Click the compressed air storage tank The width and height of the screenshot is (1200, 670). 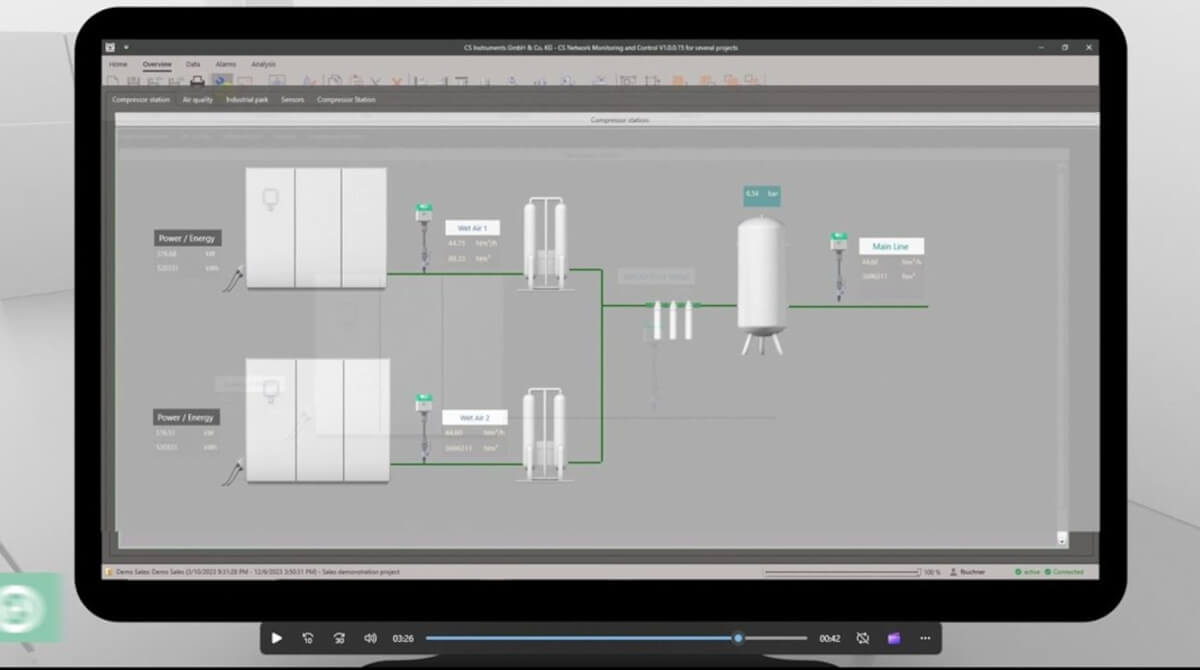pos(761,275)
